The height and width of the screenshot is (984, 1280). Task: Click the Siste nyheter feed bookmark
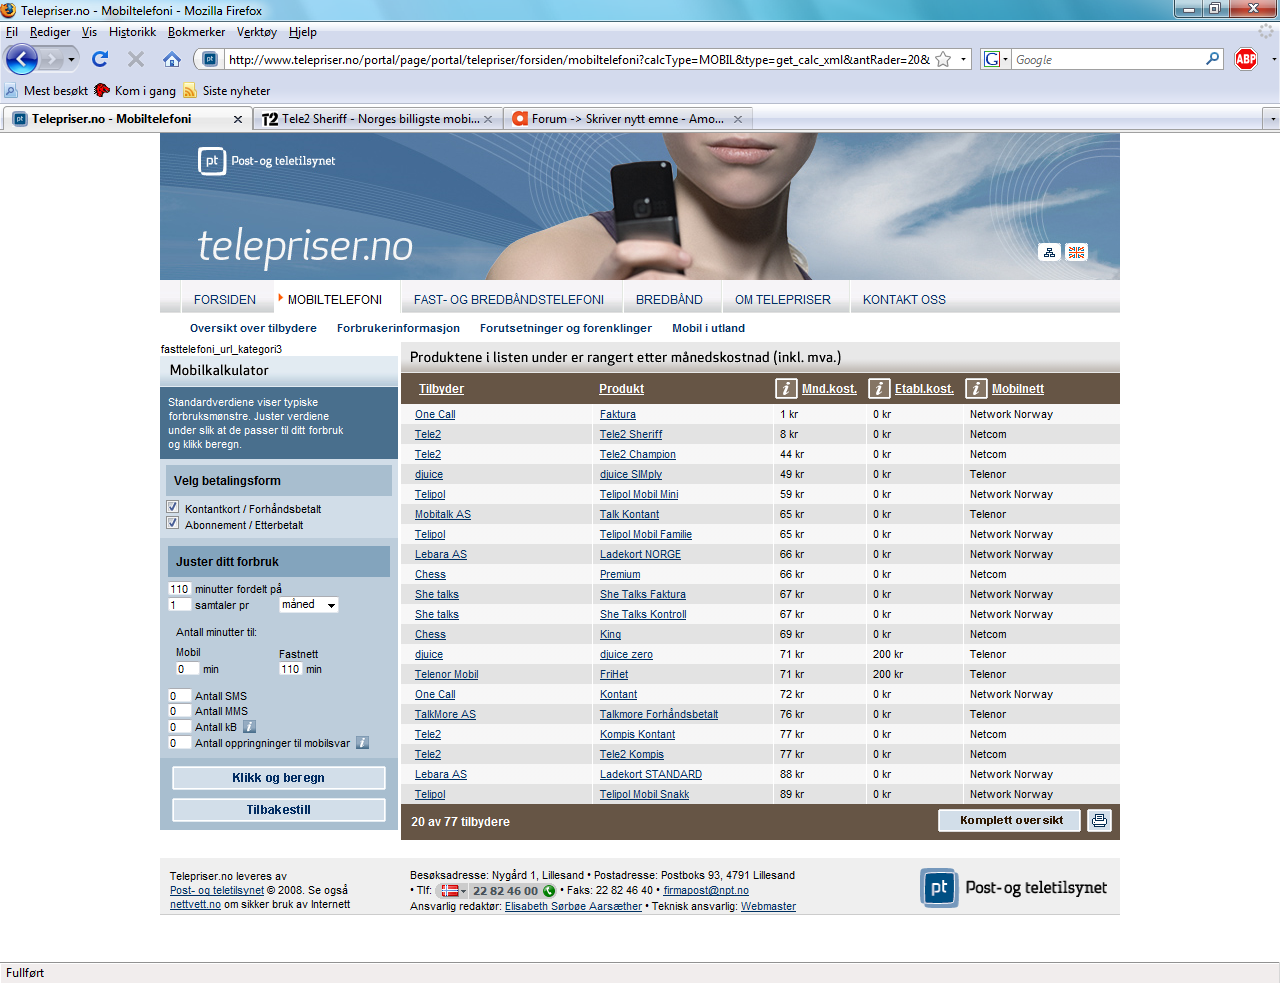pyautogui.click(x=227, y=91)
